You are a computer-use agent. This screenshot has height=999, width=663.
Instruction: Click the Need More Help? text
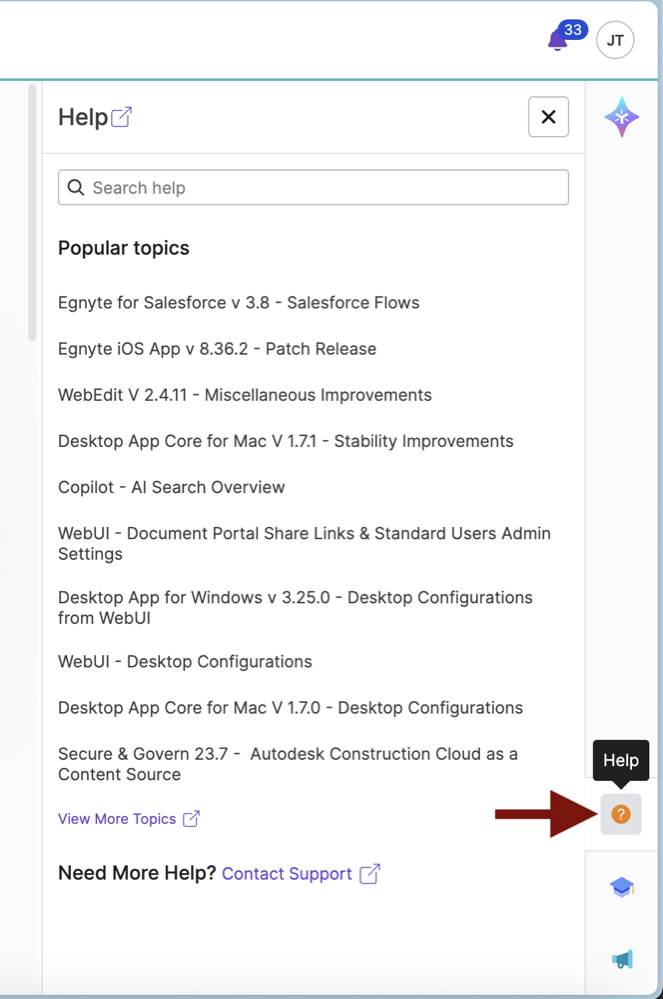137,873
